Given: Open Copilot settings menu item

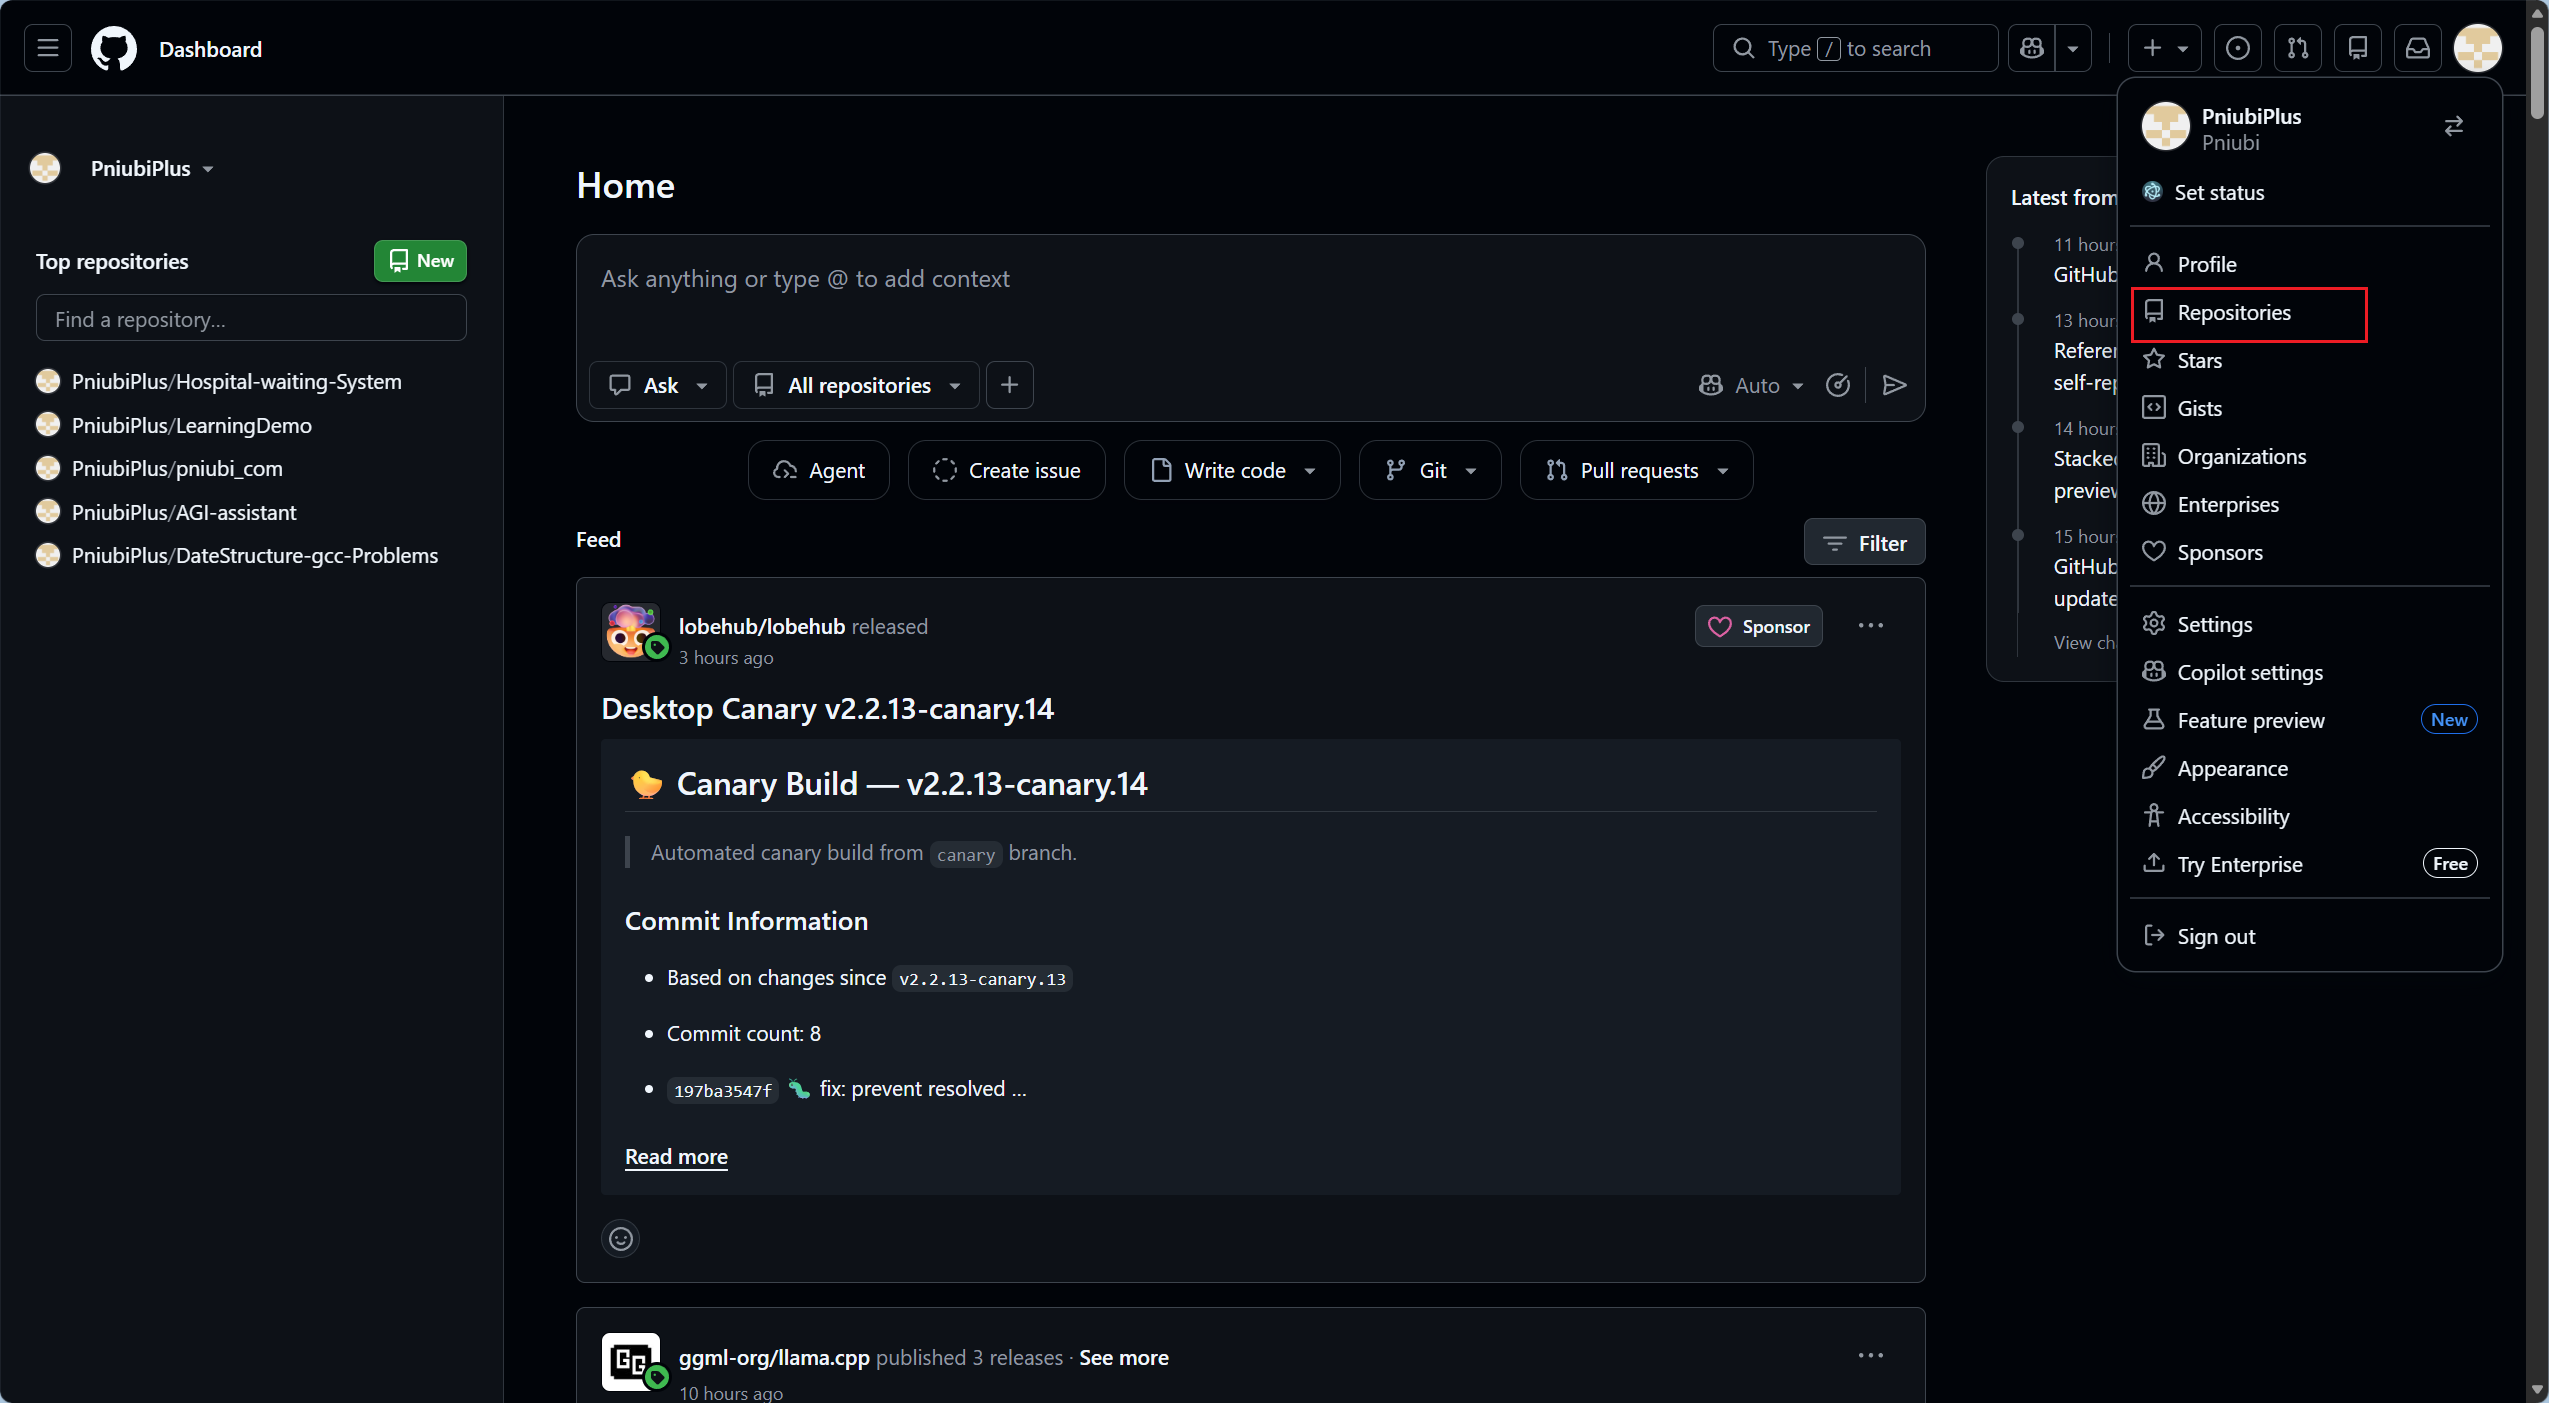Looking at the screenshot, I should [2310, 672].
